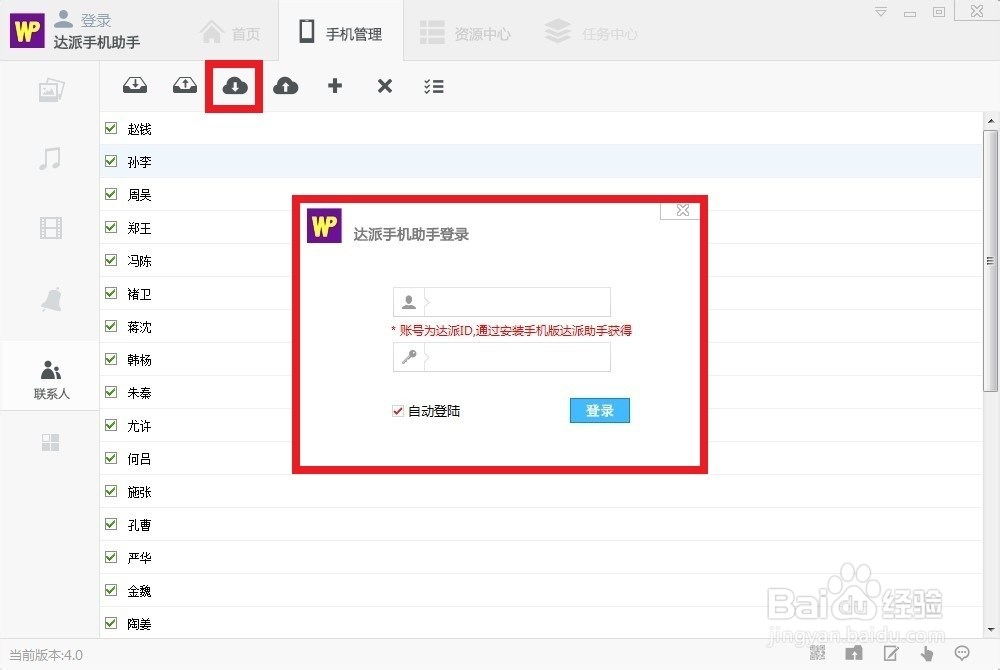The image size is (1000, 670).
Task: Open the title bar dropdown arrow menu
Action: click(882, 10)
